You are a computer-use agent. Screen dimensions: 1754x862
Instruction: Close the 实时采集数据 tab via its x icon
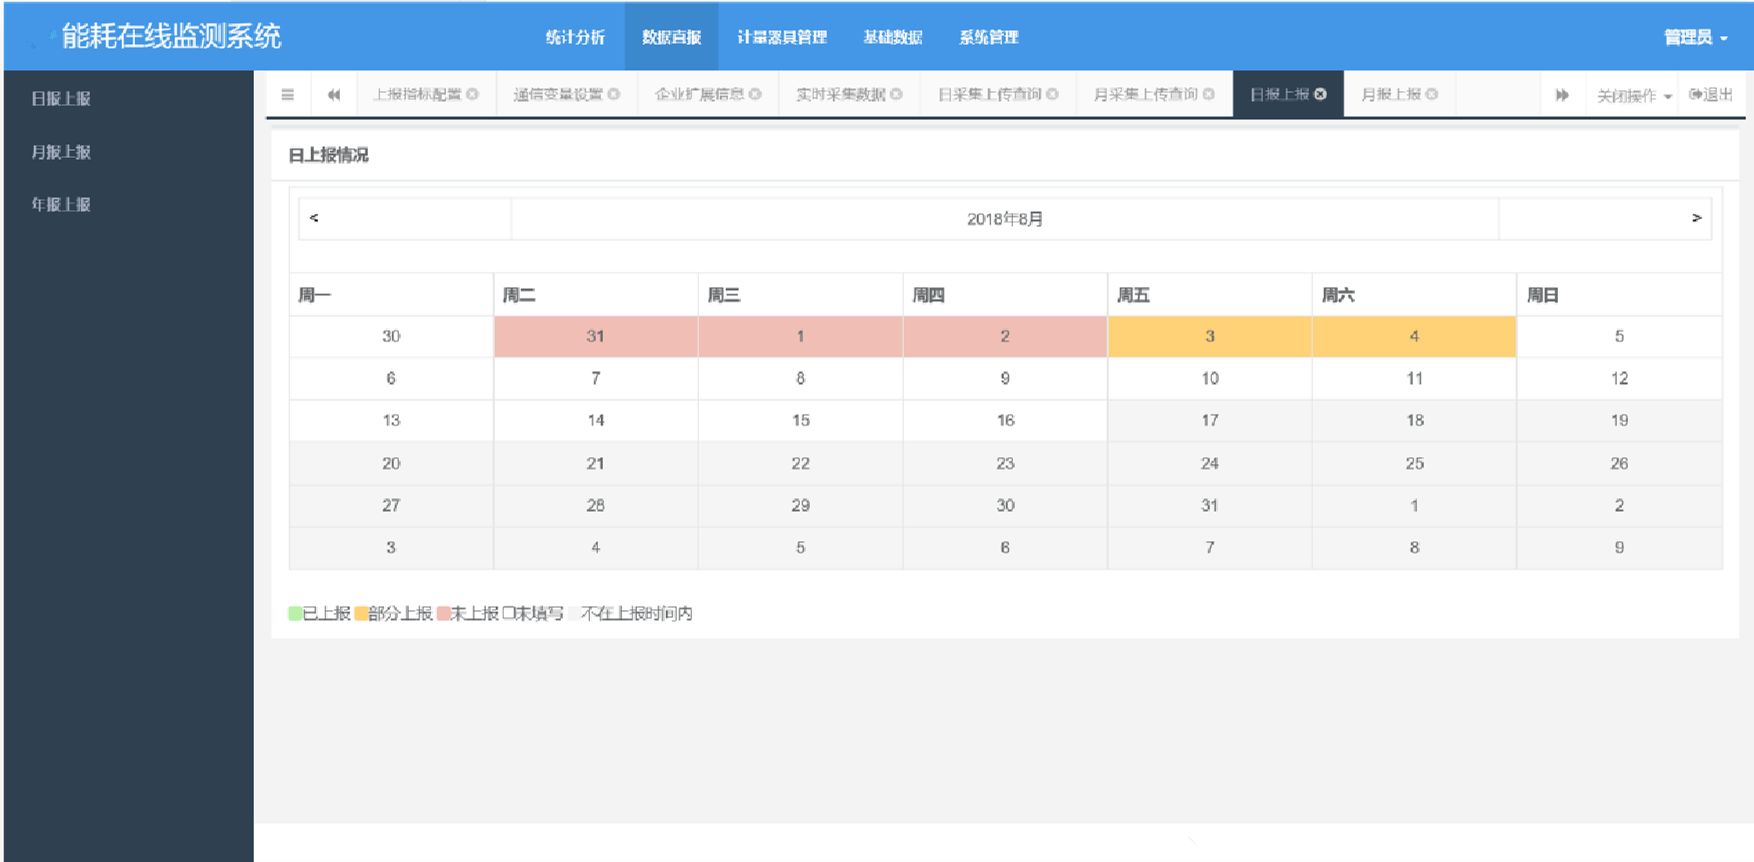pos(897,94)
